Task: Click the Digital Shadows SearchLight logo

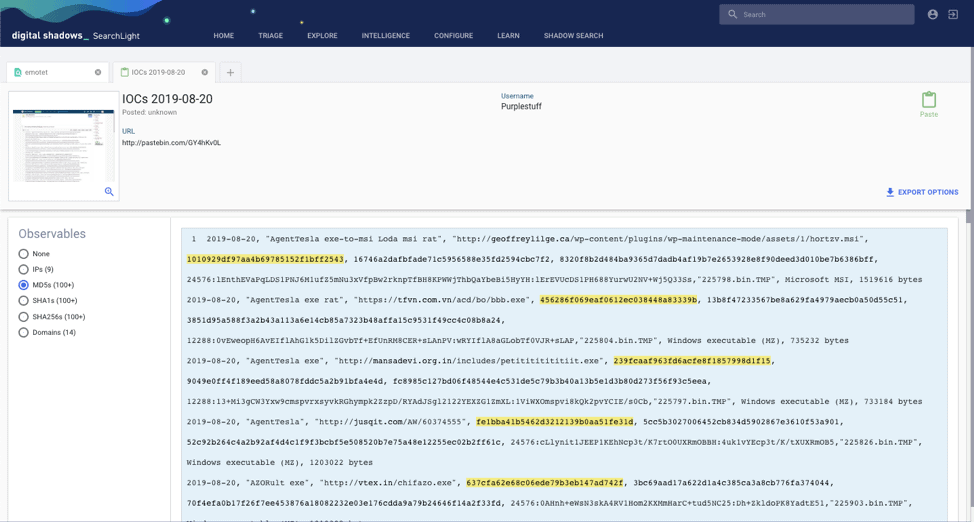Action: point(75,35)
